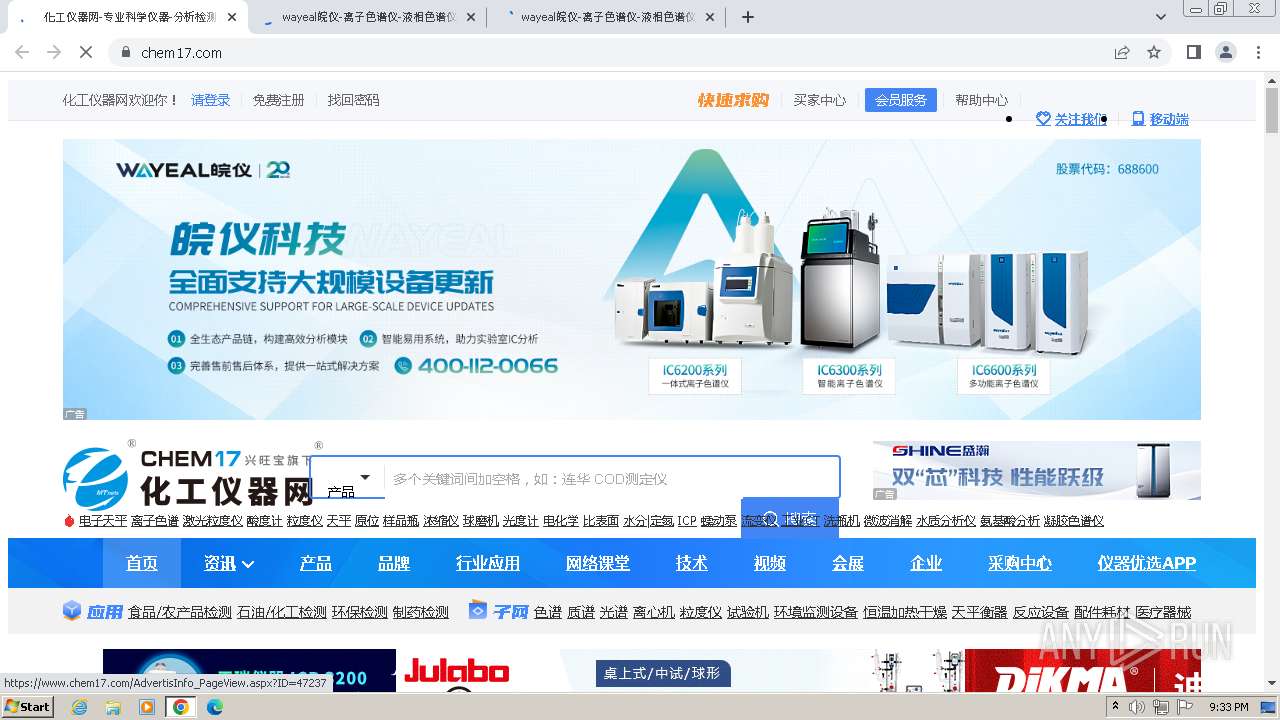Image resolution: width=1280 pixels, height=720 pixels.
Task: Go back to the previous page
Action: coord(22,52)
